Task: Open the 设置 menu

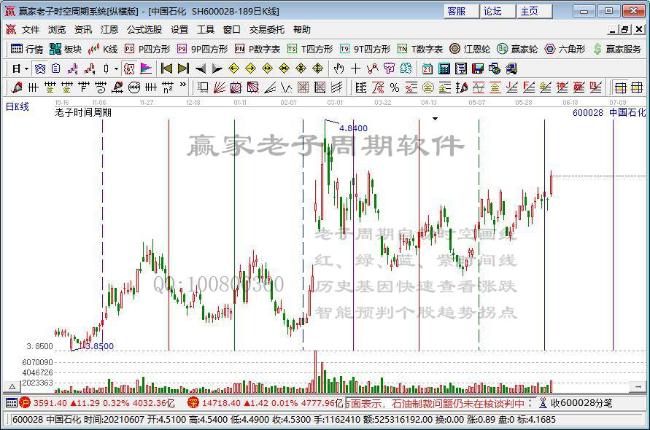Action: pyautogui.click(x=179, y=30)
